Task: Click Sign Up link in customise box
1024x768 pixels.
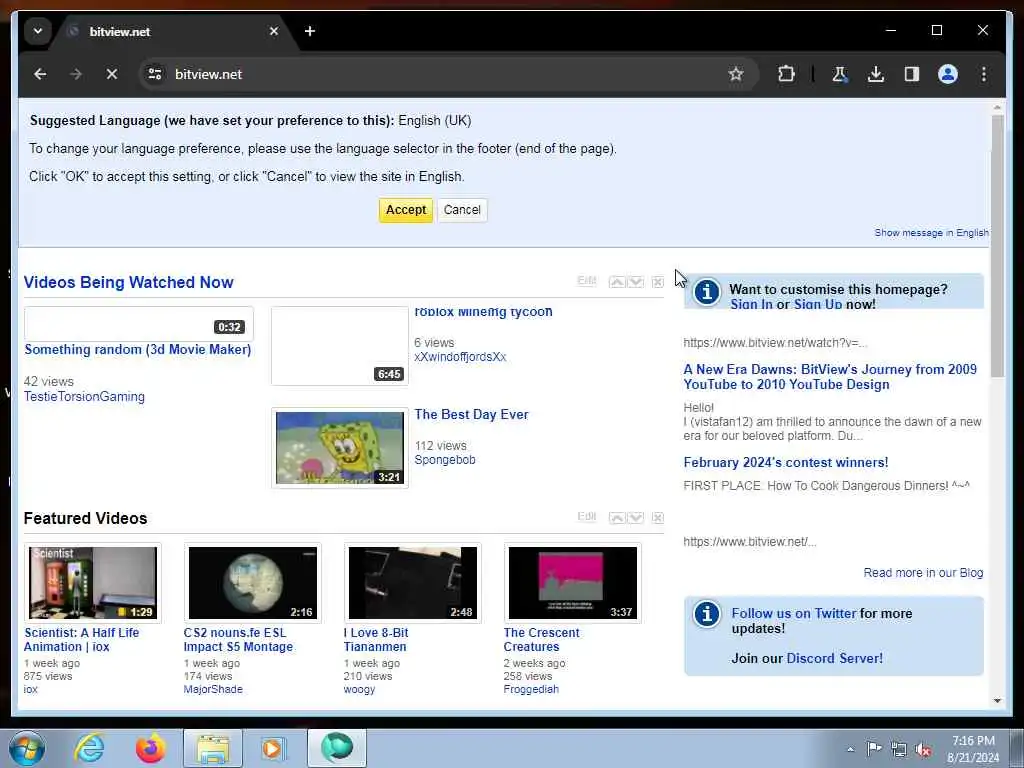Action: click(818, 304)
